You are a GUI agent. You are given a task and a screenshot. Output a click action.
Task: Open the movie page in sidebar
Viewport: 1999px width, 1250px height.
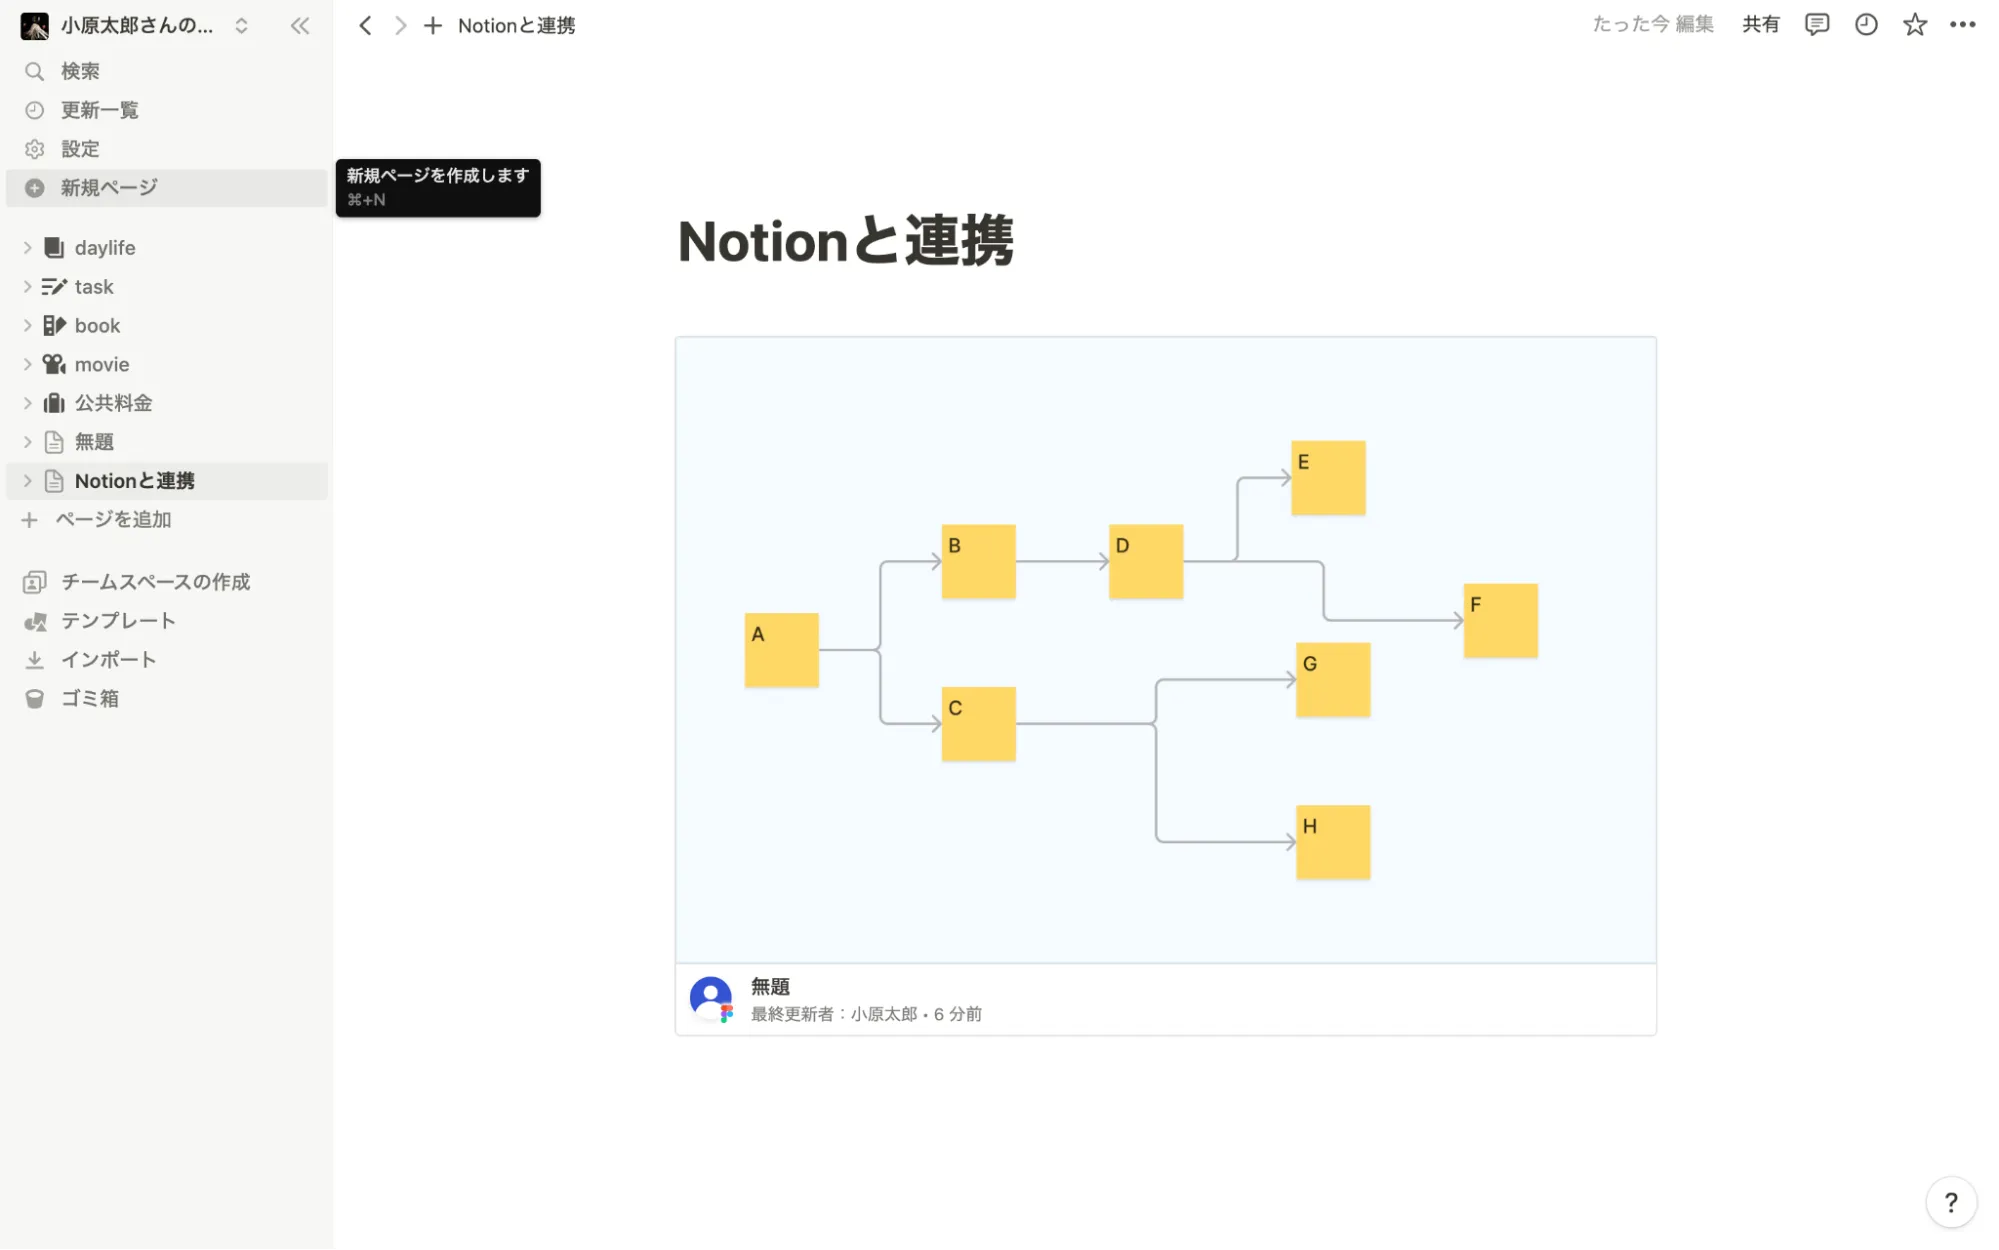point(167,365)
